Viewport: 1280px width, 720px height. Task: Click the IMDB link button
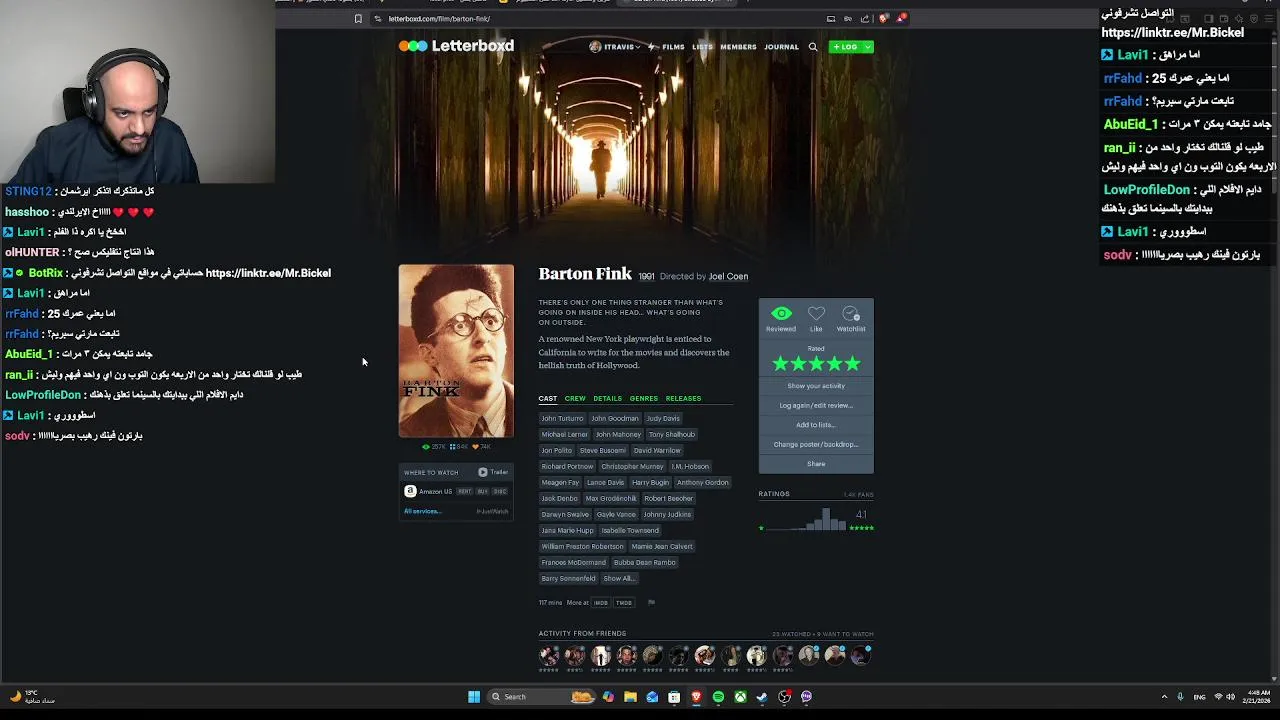[x=600, y=603]
